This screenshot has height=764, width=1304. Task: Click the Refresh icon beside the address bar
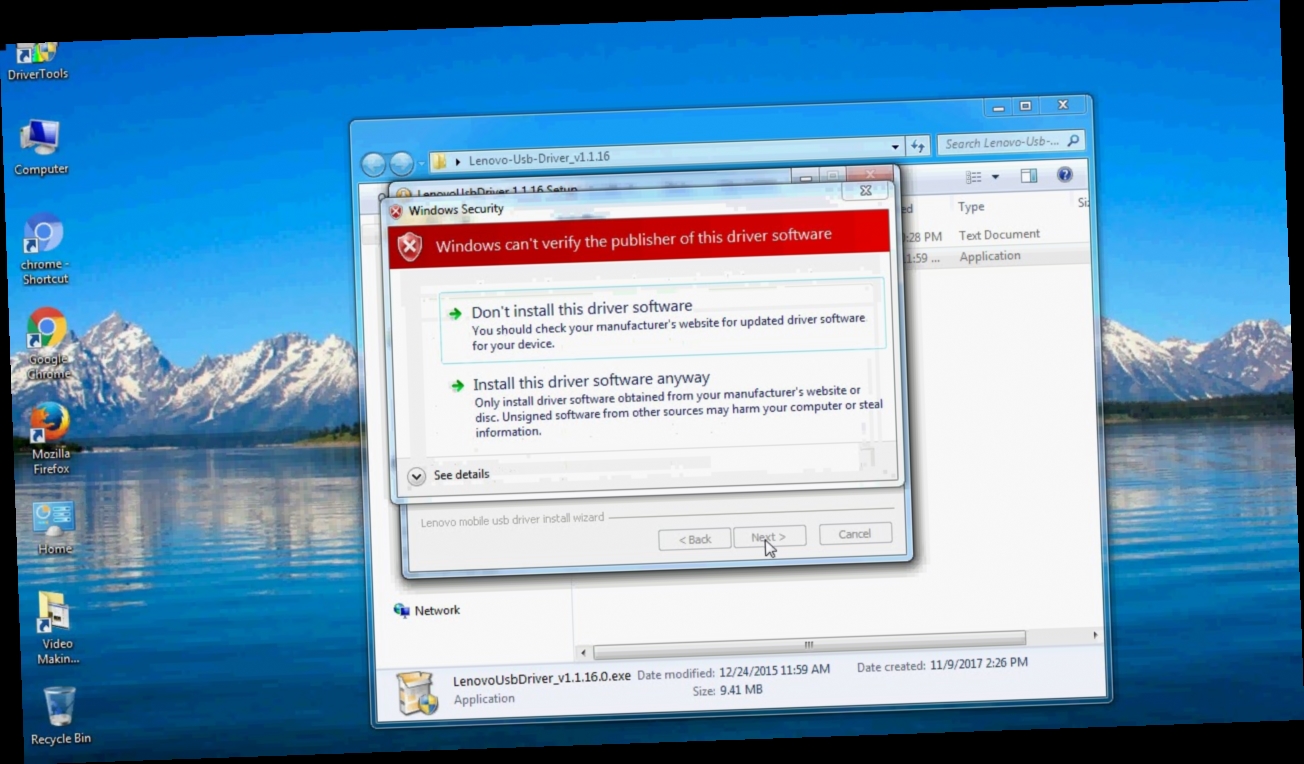pos(918,146)
